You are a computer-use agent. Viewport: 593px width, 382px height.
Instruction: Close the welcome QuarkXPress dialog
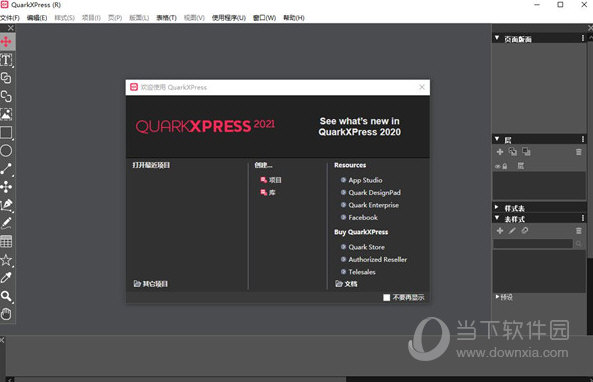click(x=422, y=87)
